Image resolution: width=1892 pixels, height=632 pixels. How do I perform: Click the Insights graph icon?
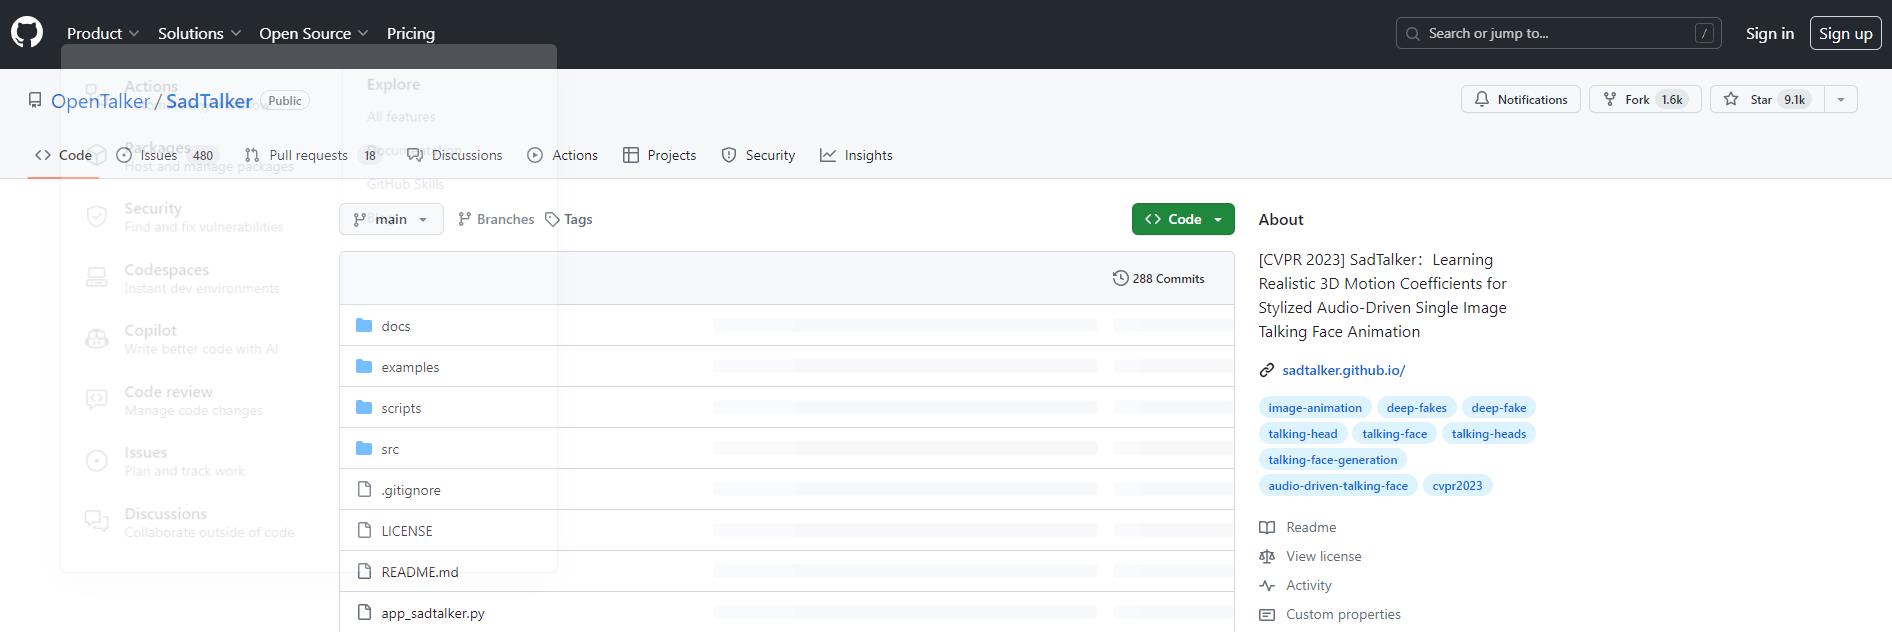828,155
